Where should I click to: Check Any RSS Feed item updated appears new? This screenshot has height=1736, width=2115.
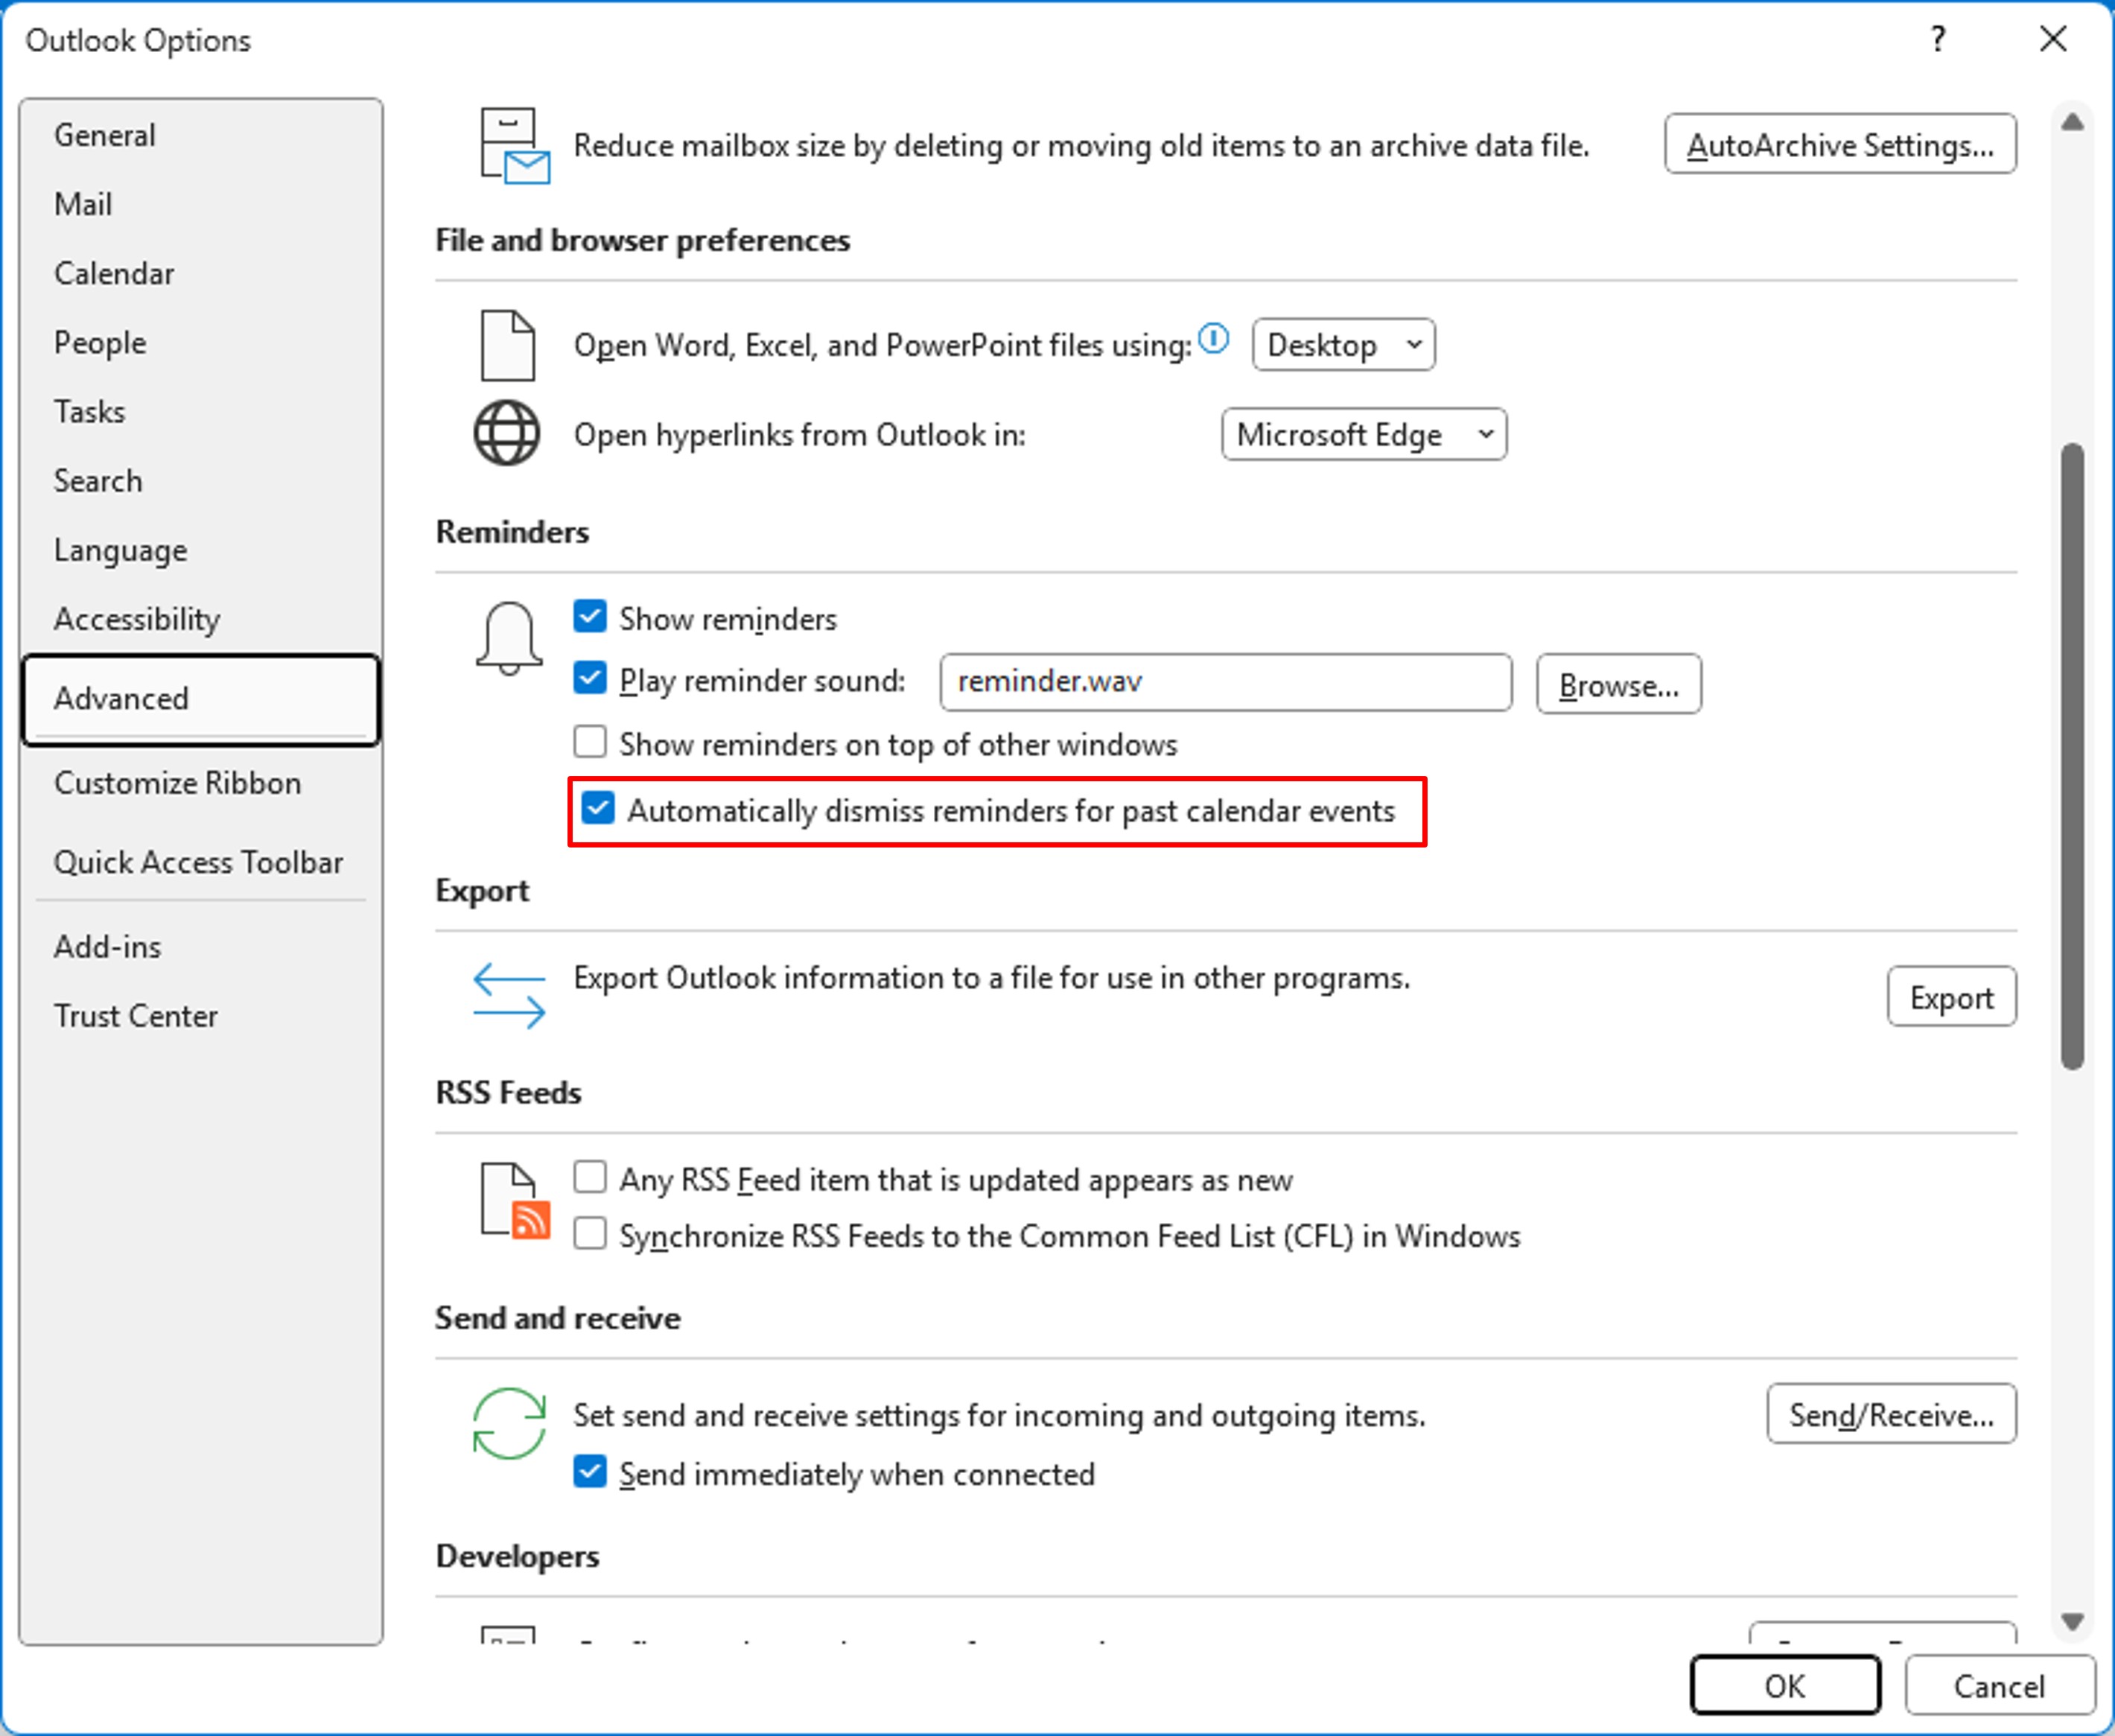tap(590, 1177)
